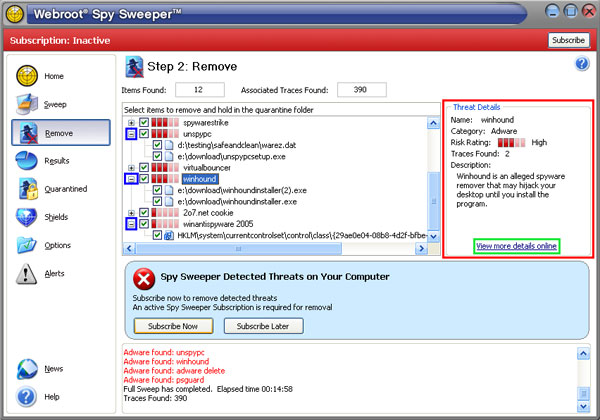
Task: Click Associated Traces Found field showing 390
Action: [x=362, y=90]
